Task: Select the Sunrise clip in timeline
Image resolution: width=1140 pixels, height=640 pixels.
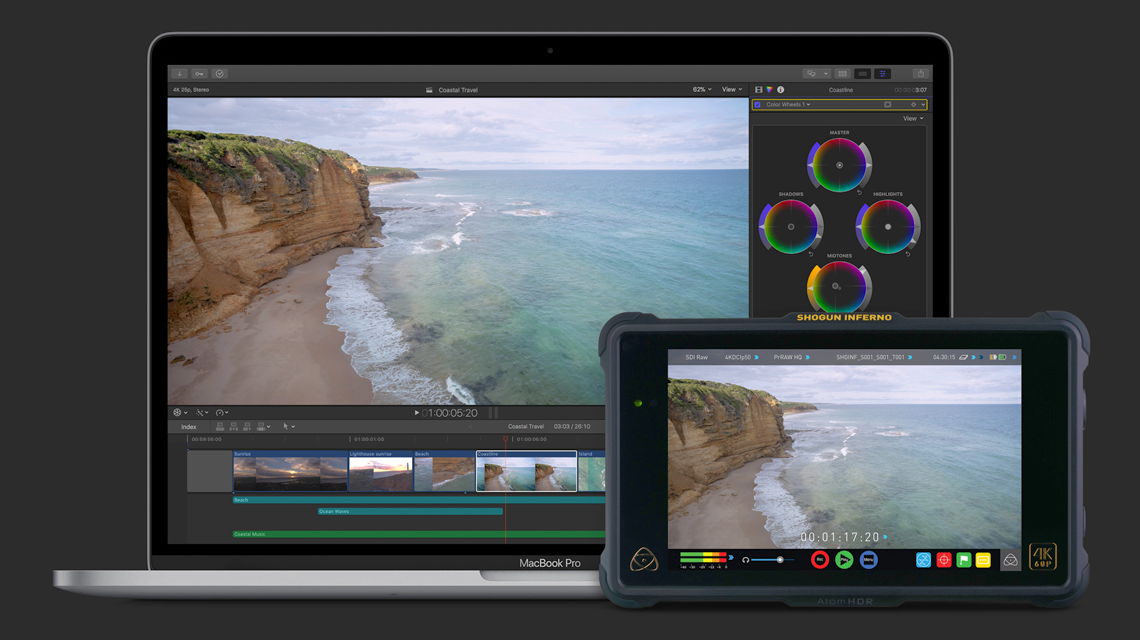Action: pyautogui.click(x=290, y=471)
